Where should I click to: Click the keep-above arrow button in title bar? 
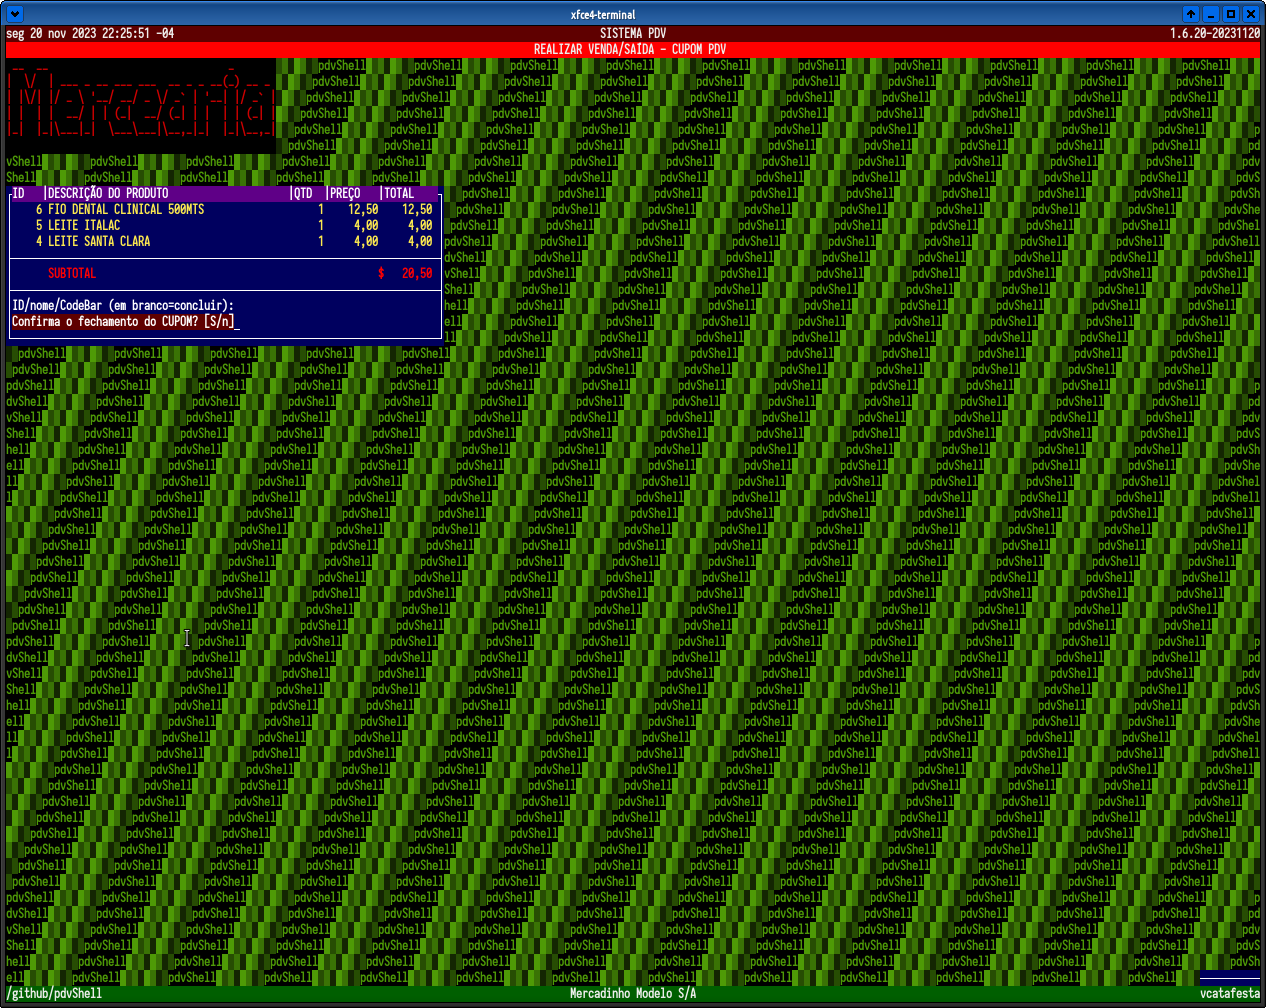[x=1191, y=14]
